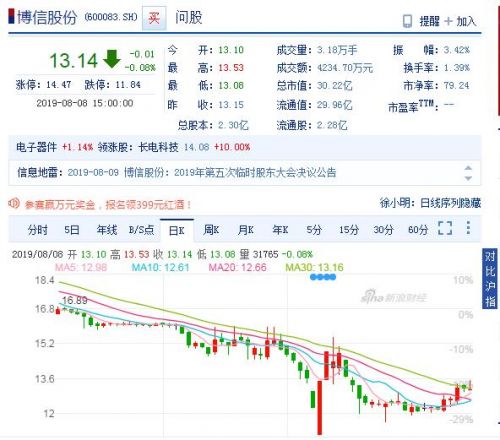
Task: Click the 买 (buy) button
Action: point(154,18)
